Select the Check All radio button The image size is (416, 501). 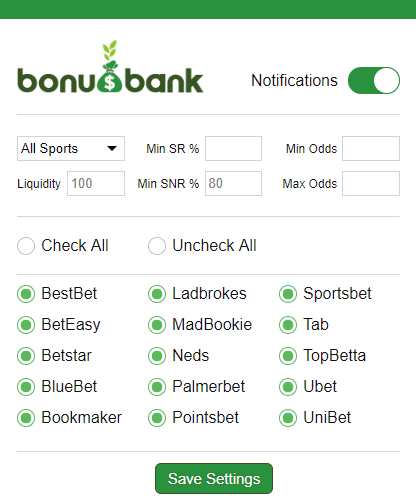click(26, 246)
